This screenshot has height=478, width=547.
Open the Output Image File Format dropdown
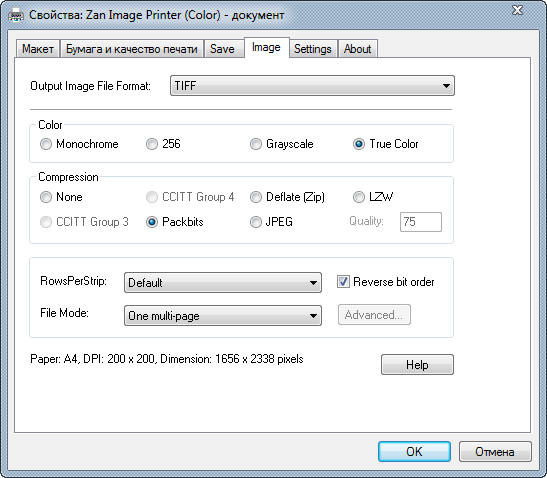click(312, 85)
